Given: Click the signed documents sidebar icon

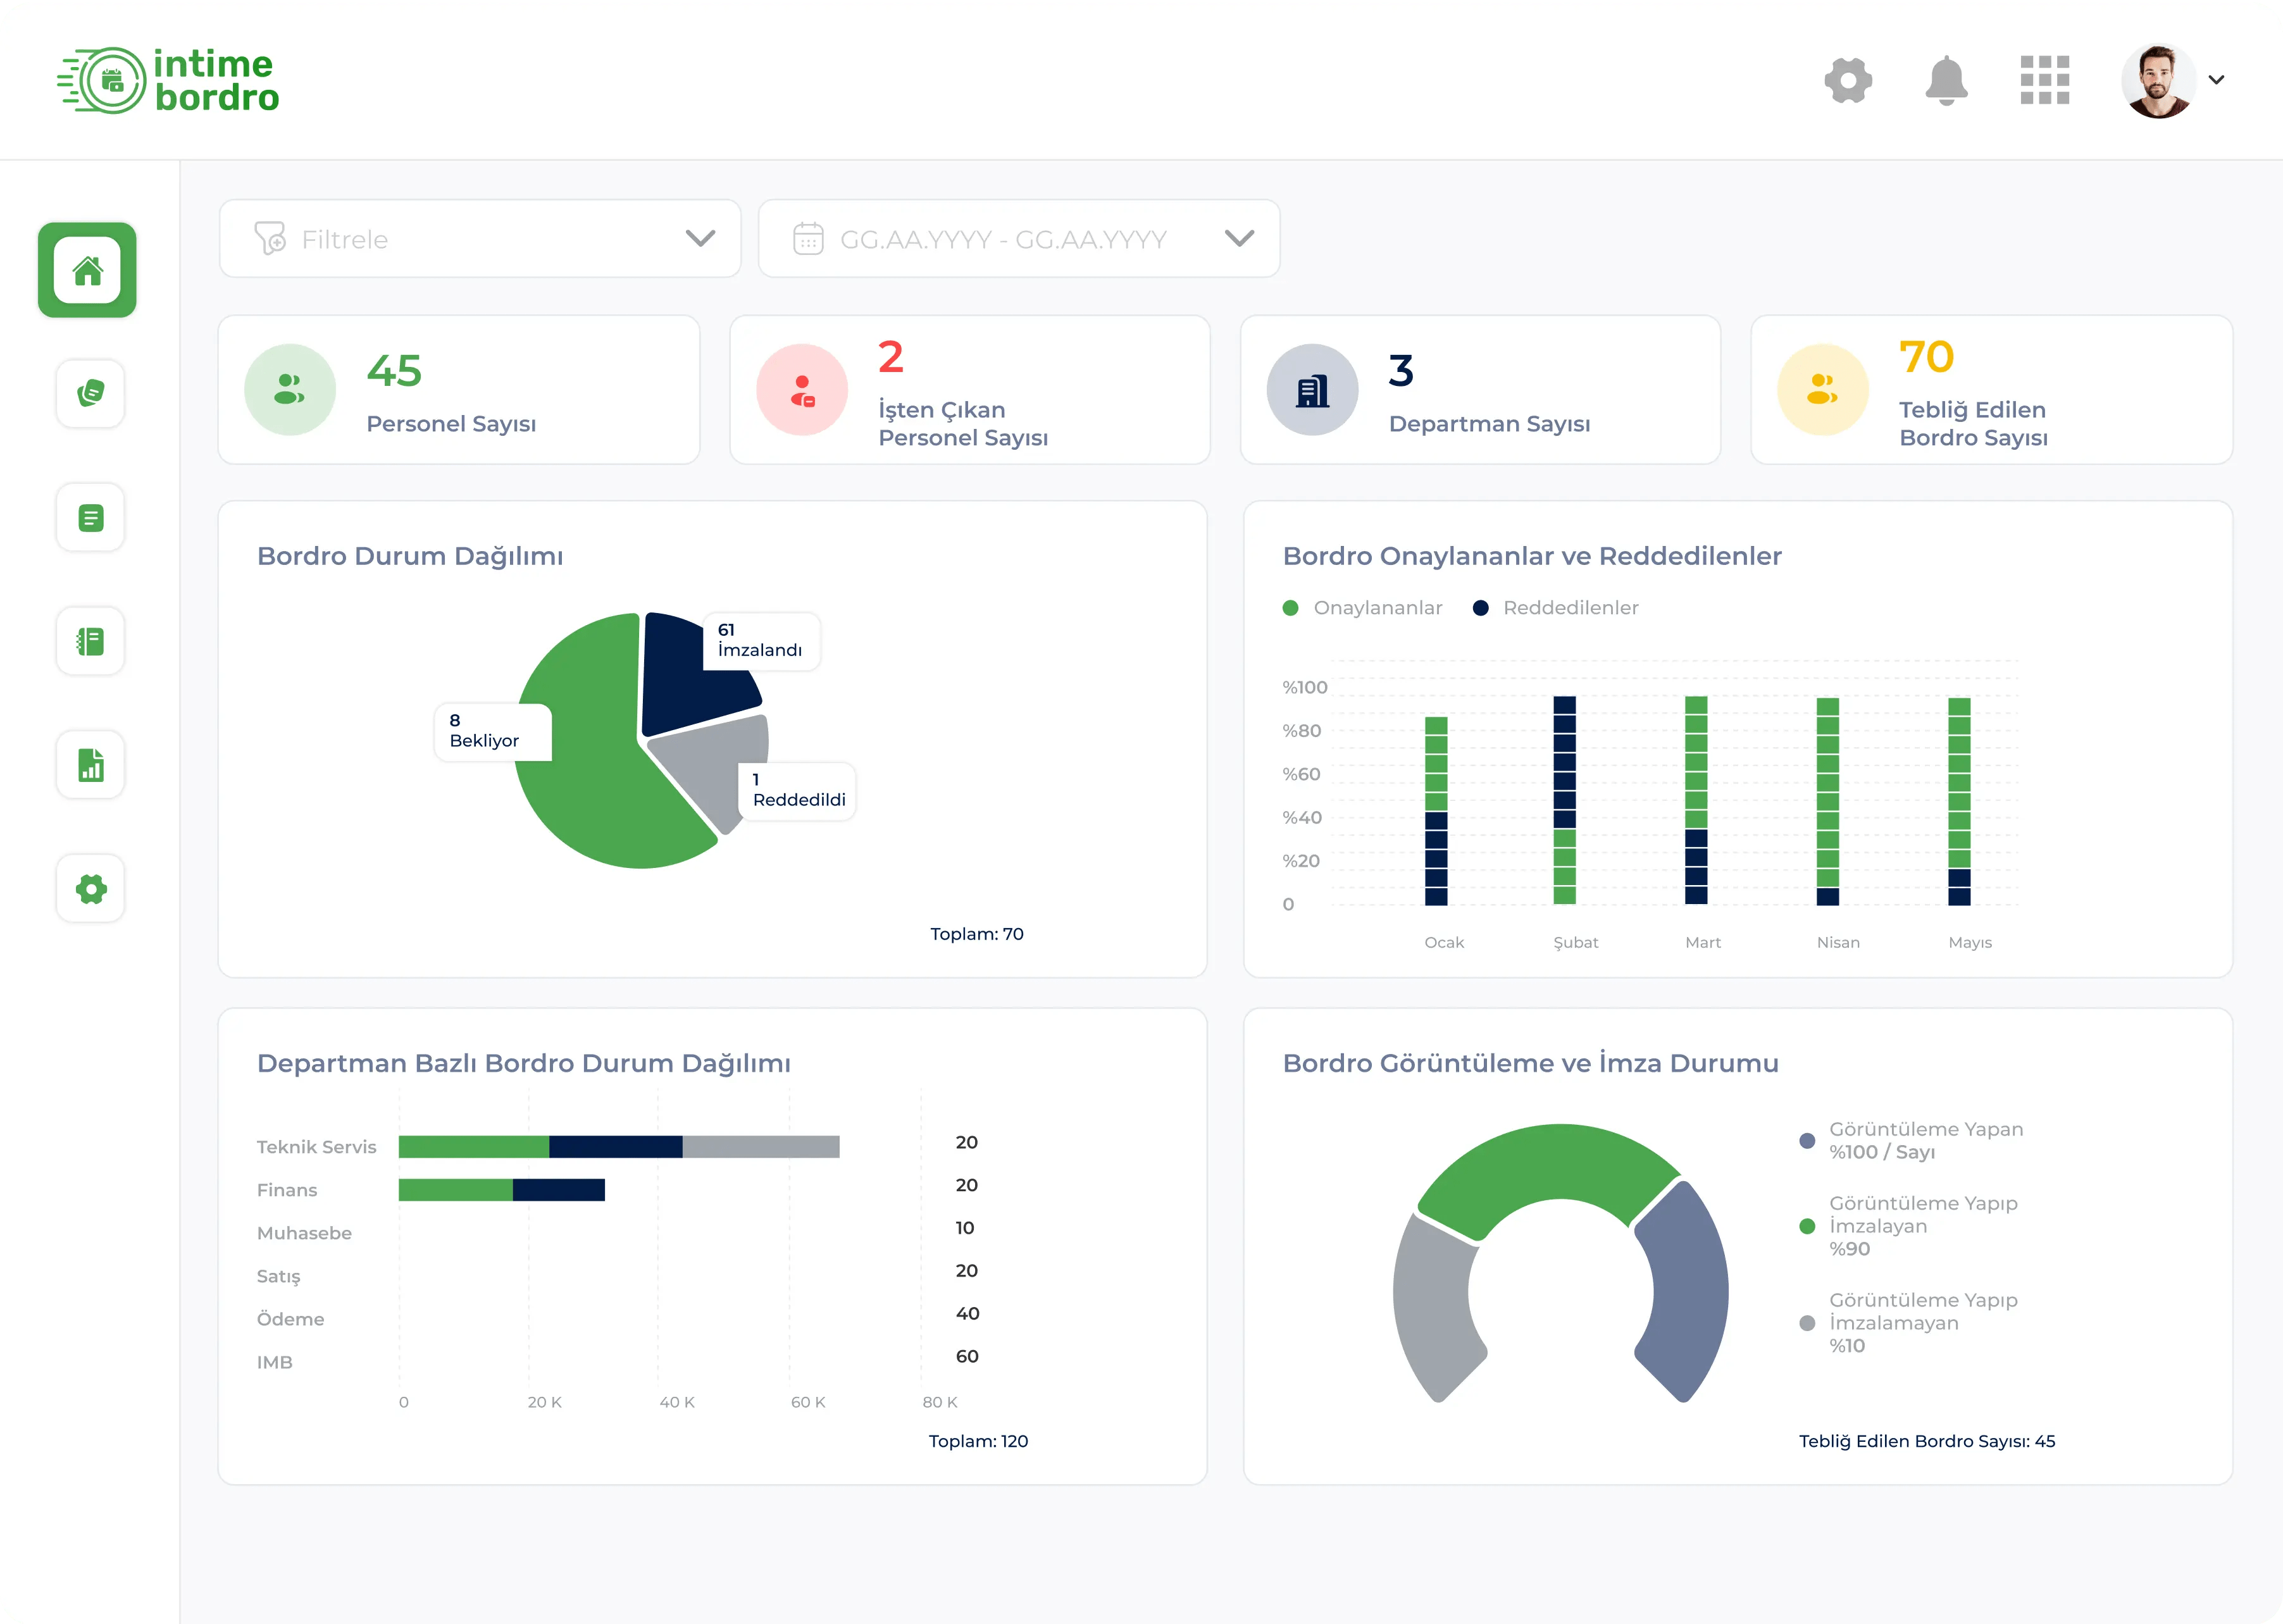Looking at the screenshot, I should [90, 393].
